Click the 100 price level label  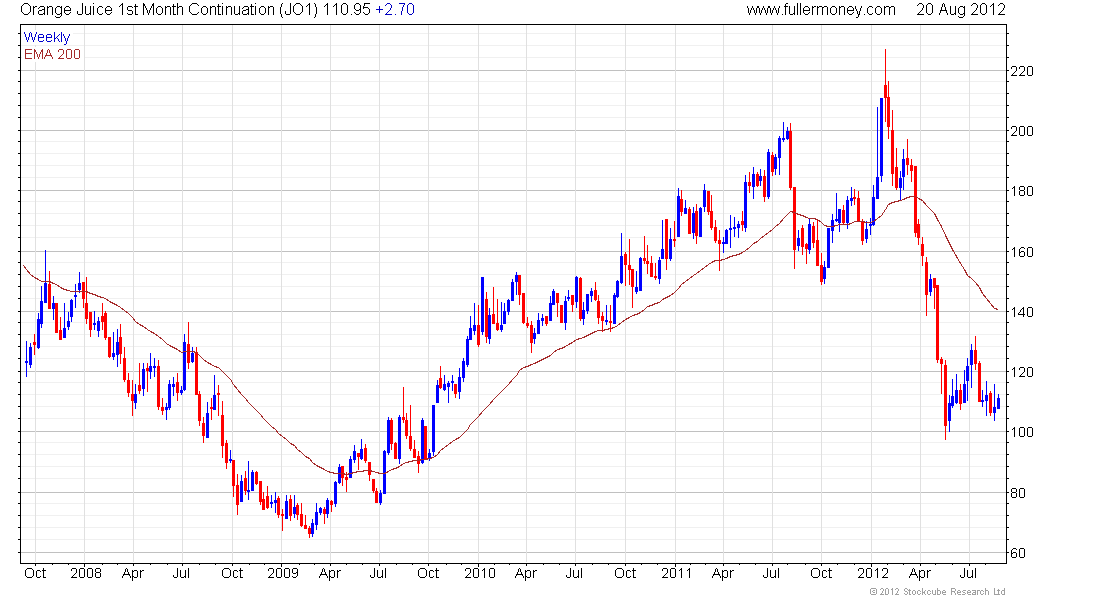(1021, 432)
